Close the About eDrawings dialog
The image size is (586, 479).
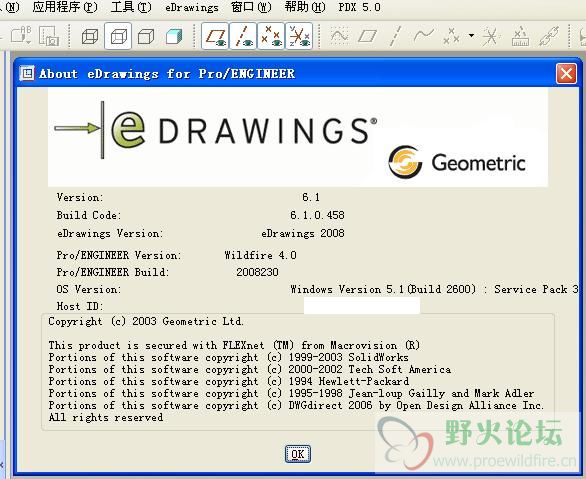(x=566, y=74)
